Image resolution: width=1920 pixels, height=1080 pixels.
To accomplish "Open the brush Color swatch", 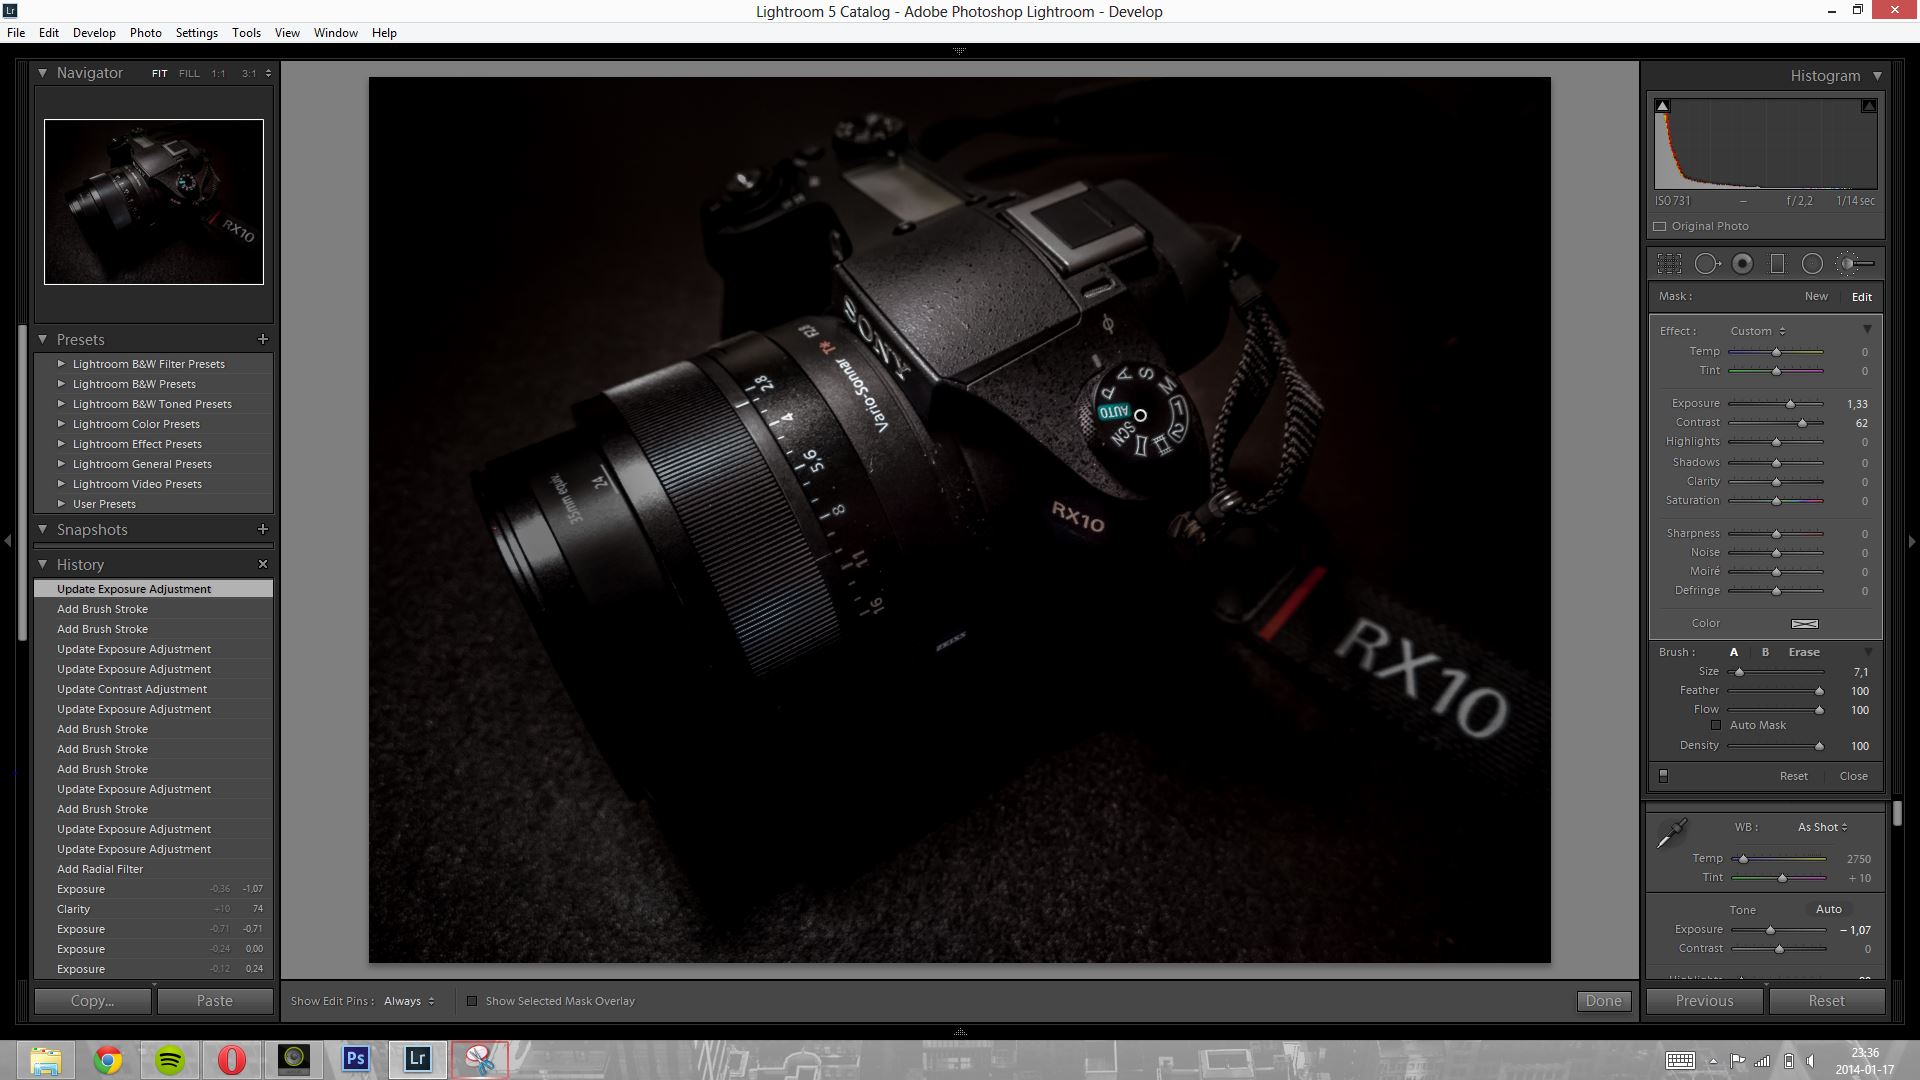I will pyautogui.click(x=1804, y=624).
